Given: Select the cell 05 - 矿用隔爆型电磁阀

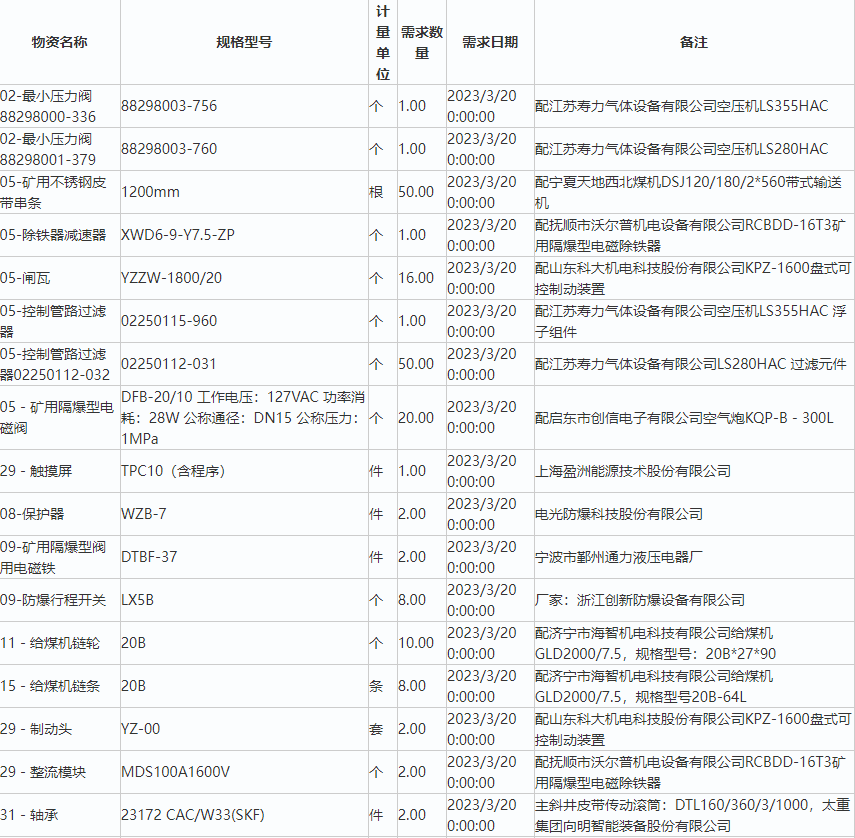Looking at the screenshot, I should click(x=59, y=418).
